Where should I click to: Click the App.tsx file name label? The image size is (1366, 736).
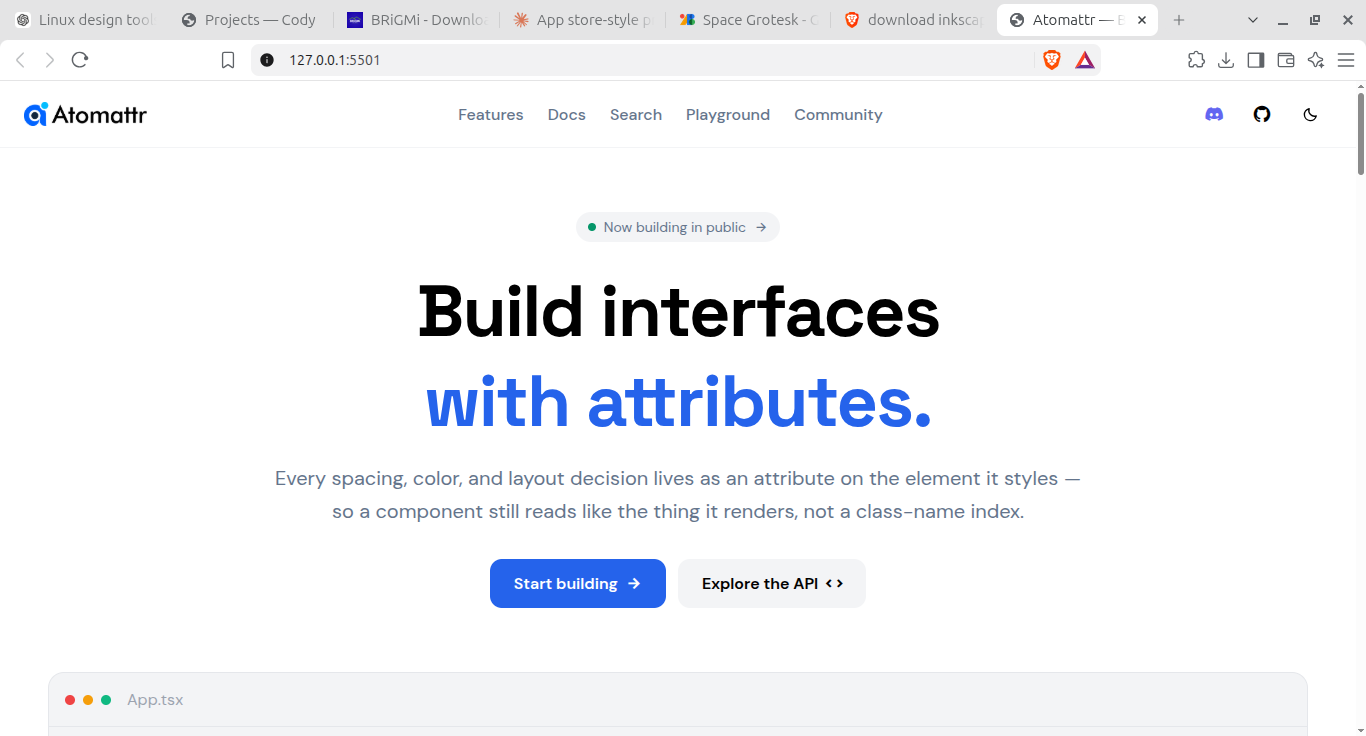155,700
